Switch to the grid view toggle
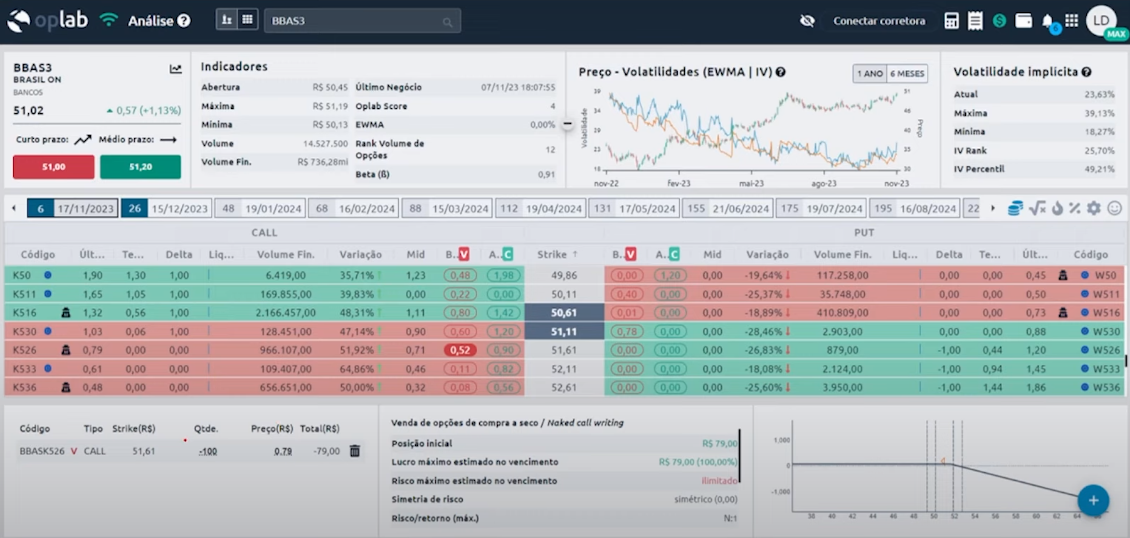1130x538 pixels. click(x=247, y=20)
